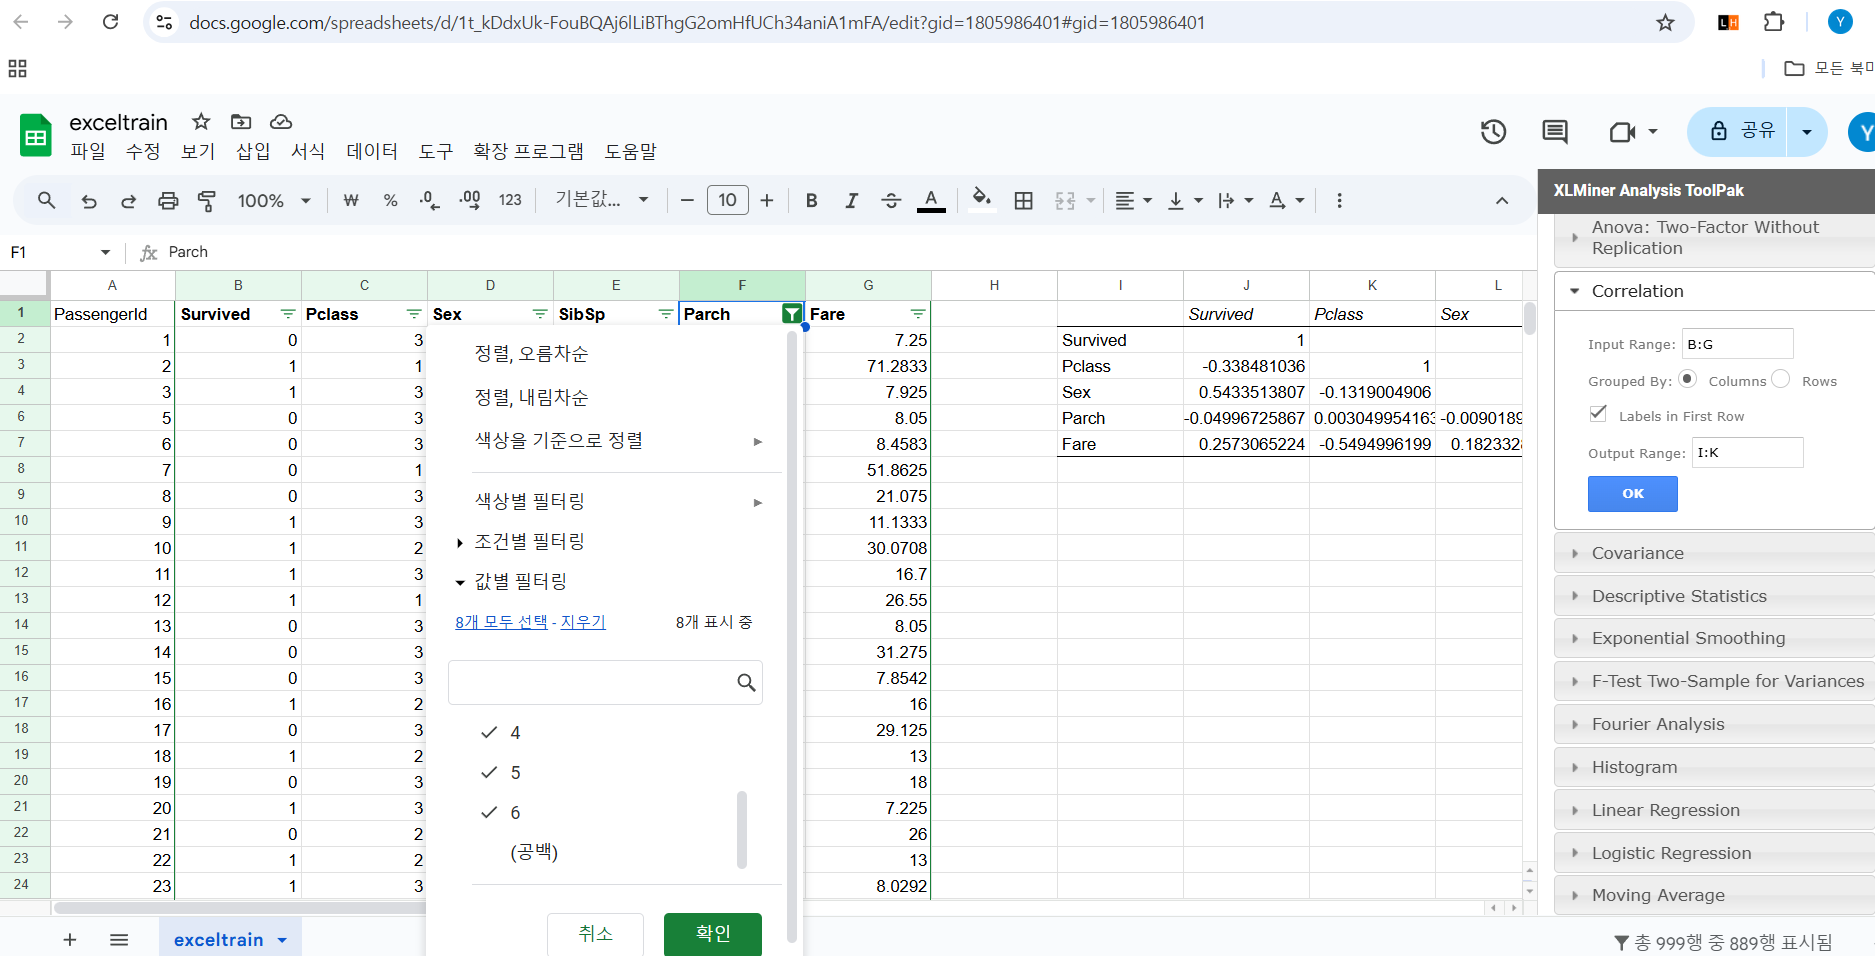Click the search menus magnifier icon
Viewport: 1875px width, 956px height.
[46, 201]
